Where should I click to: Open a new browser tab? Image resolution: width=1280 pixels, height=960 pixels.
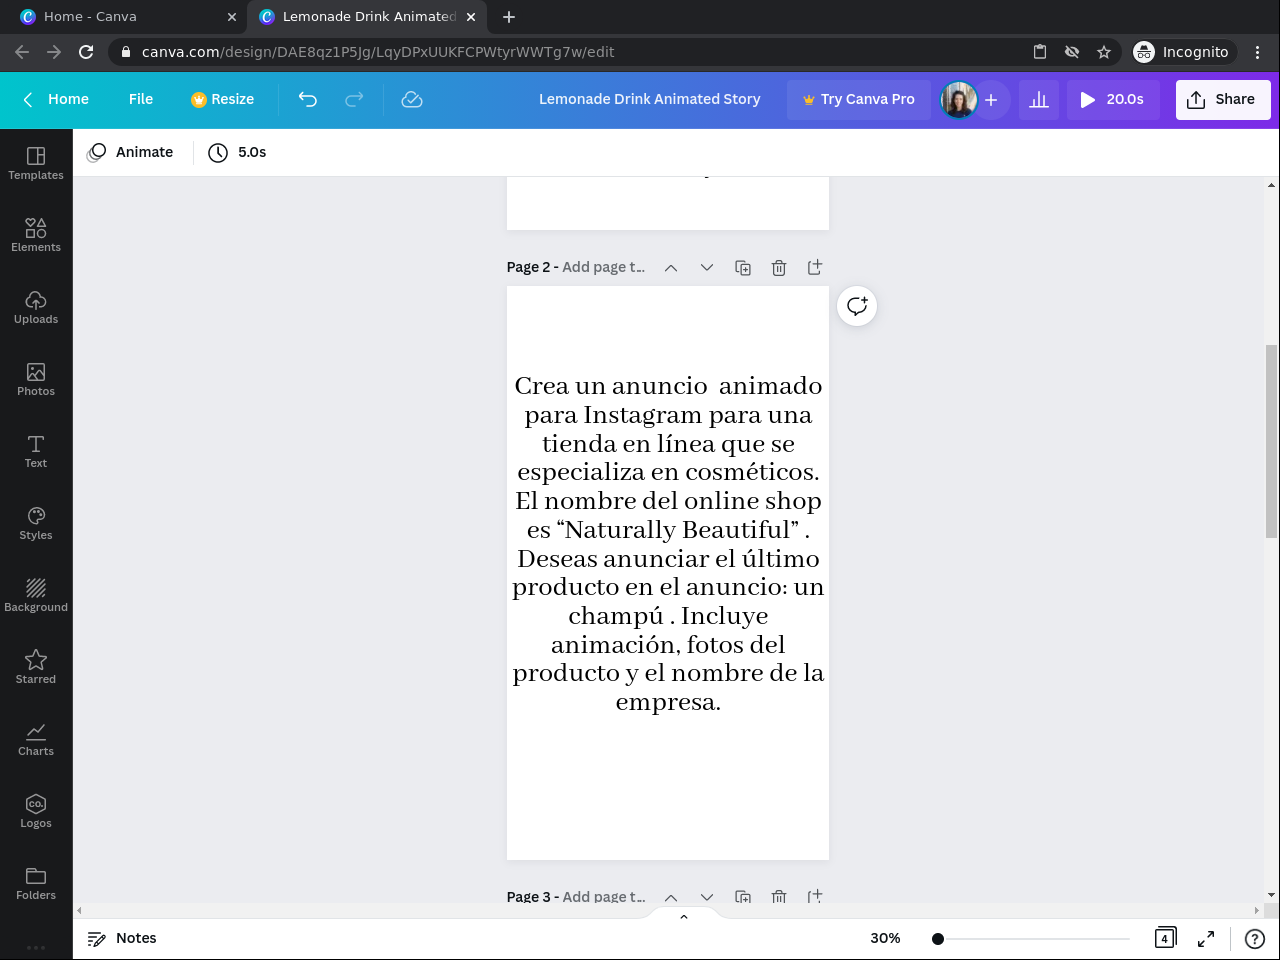coord(509,17)
